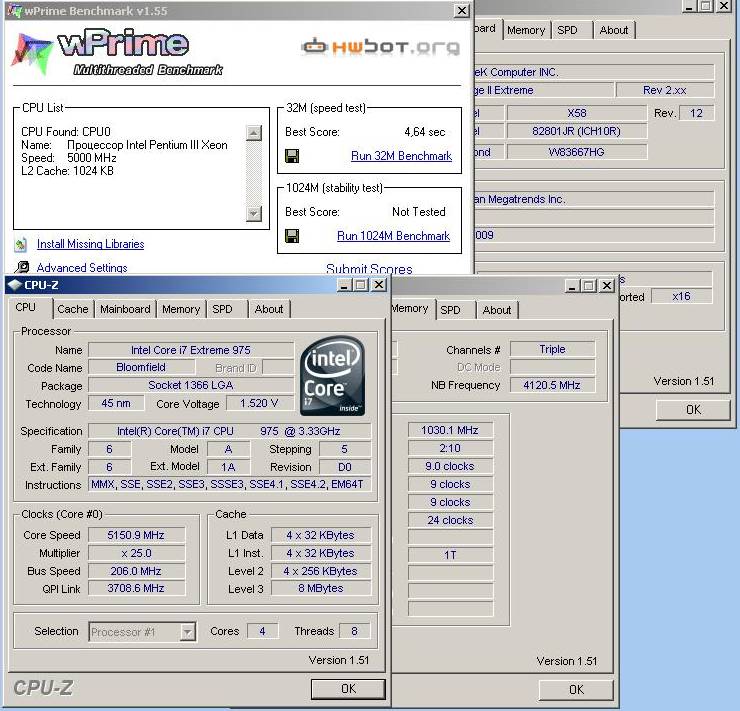Viewport: 740px width, 711px height.
Task: Click OK in the CPU-Z Memory window
Action: click(x=576, y=690)
